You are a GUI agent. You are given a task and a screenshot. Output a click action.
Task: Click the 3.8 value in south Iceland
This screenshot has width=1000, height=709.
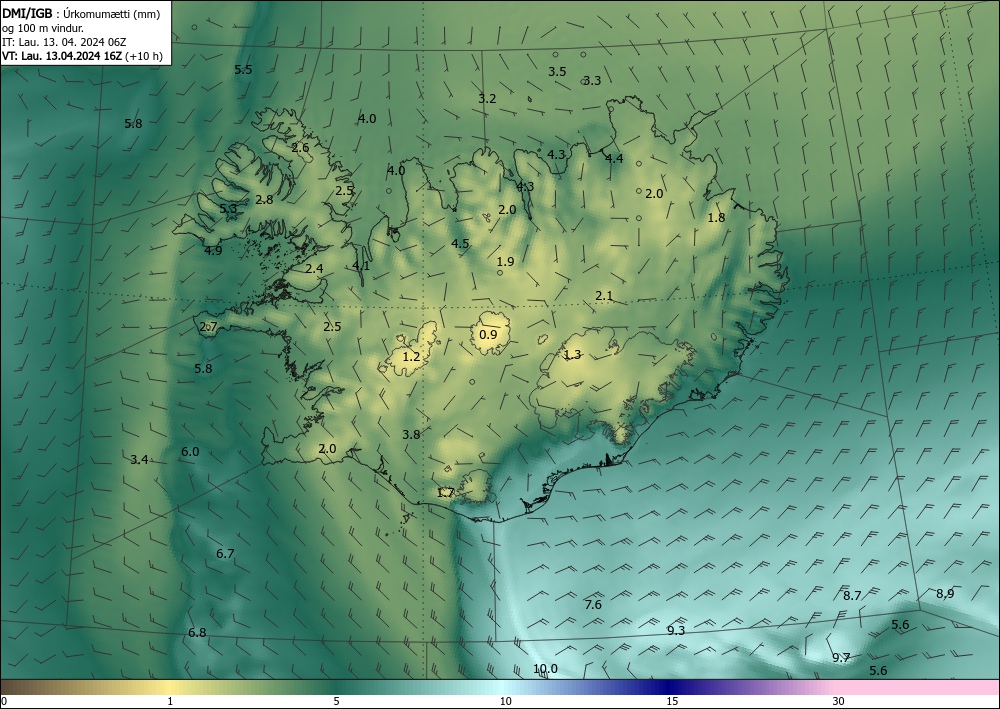point(411,434)
